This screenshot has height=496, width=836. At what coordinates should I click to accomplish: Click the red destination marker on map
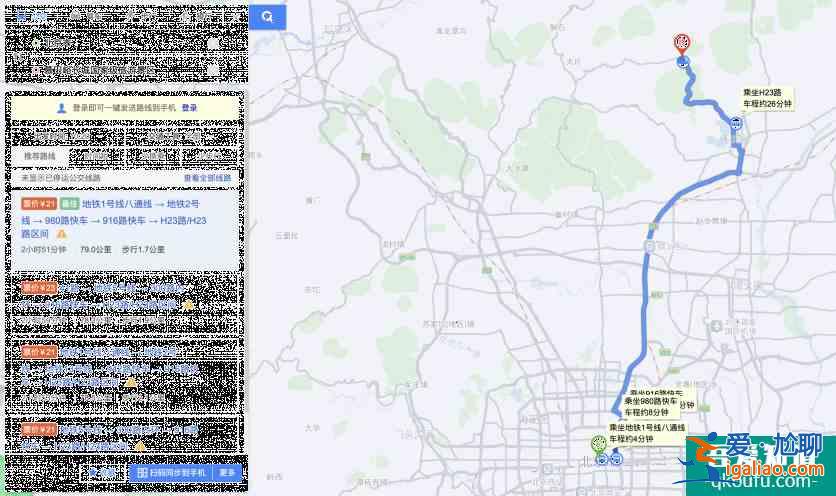(681, 42)
